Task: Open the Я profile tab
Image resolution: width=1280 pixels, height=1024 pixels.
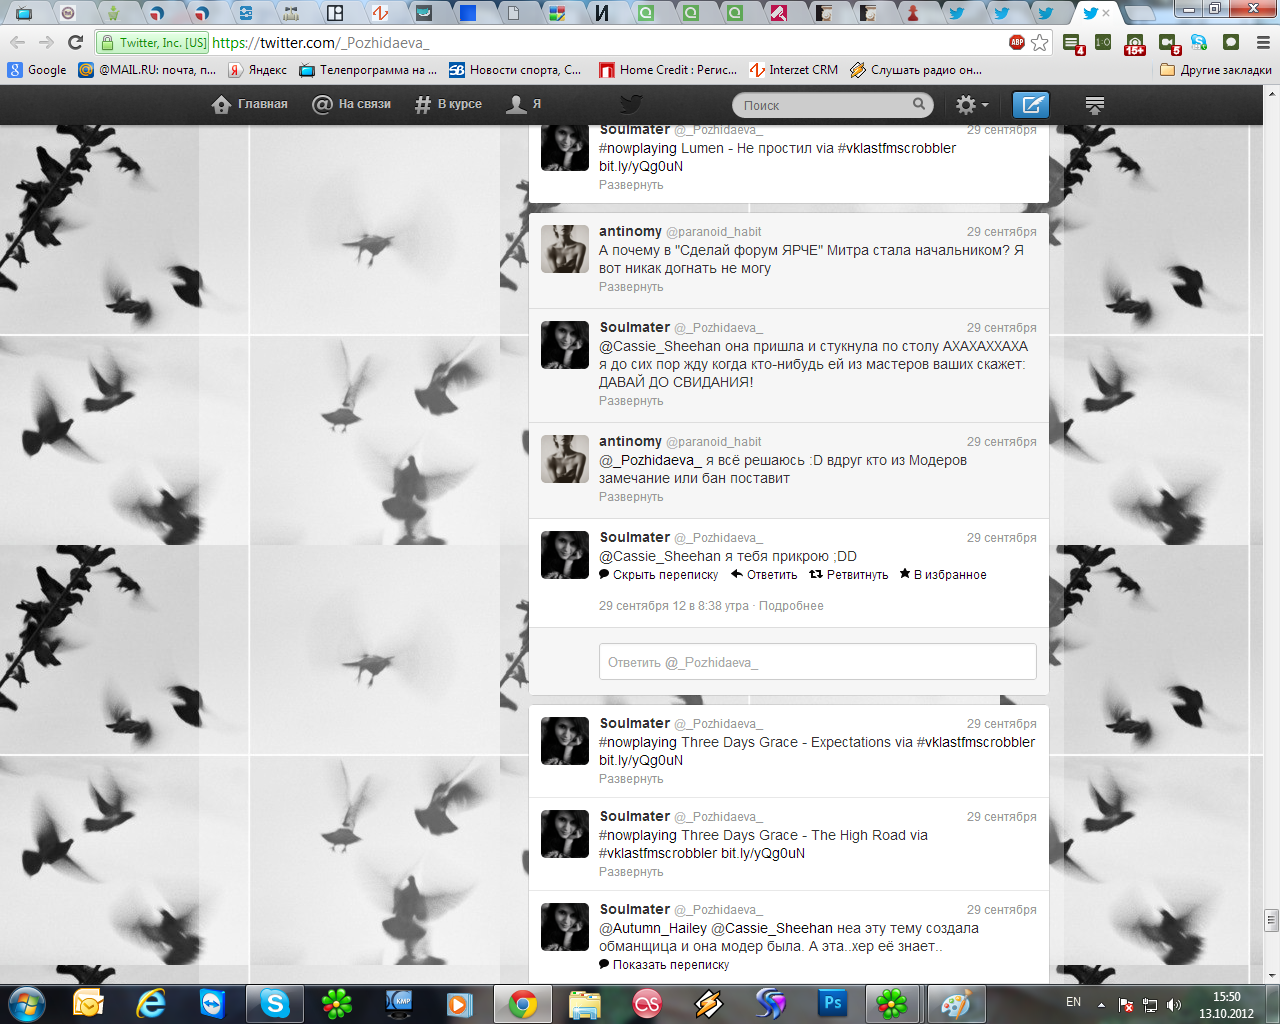Action: click(525, 104)
